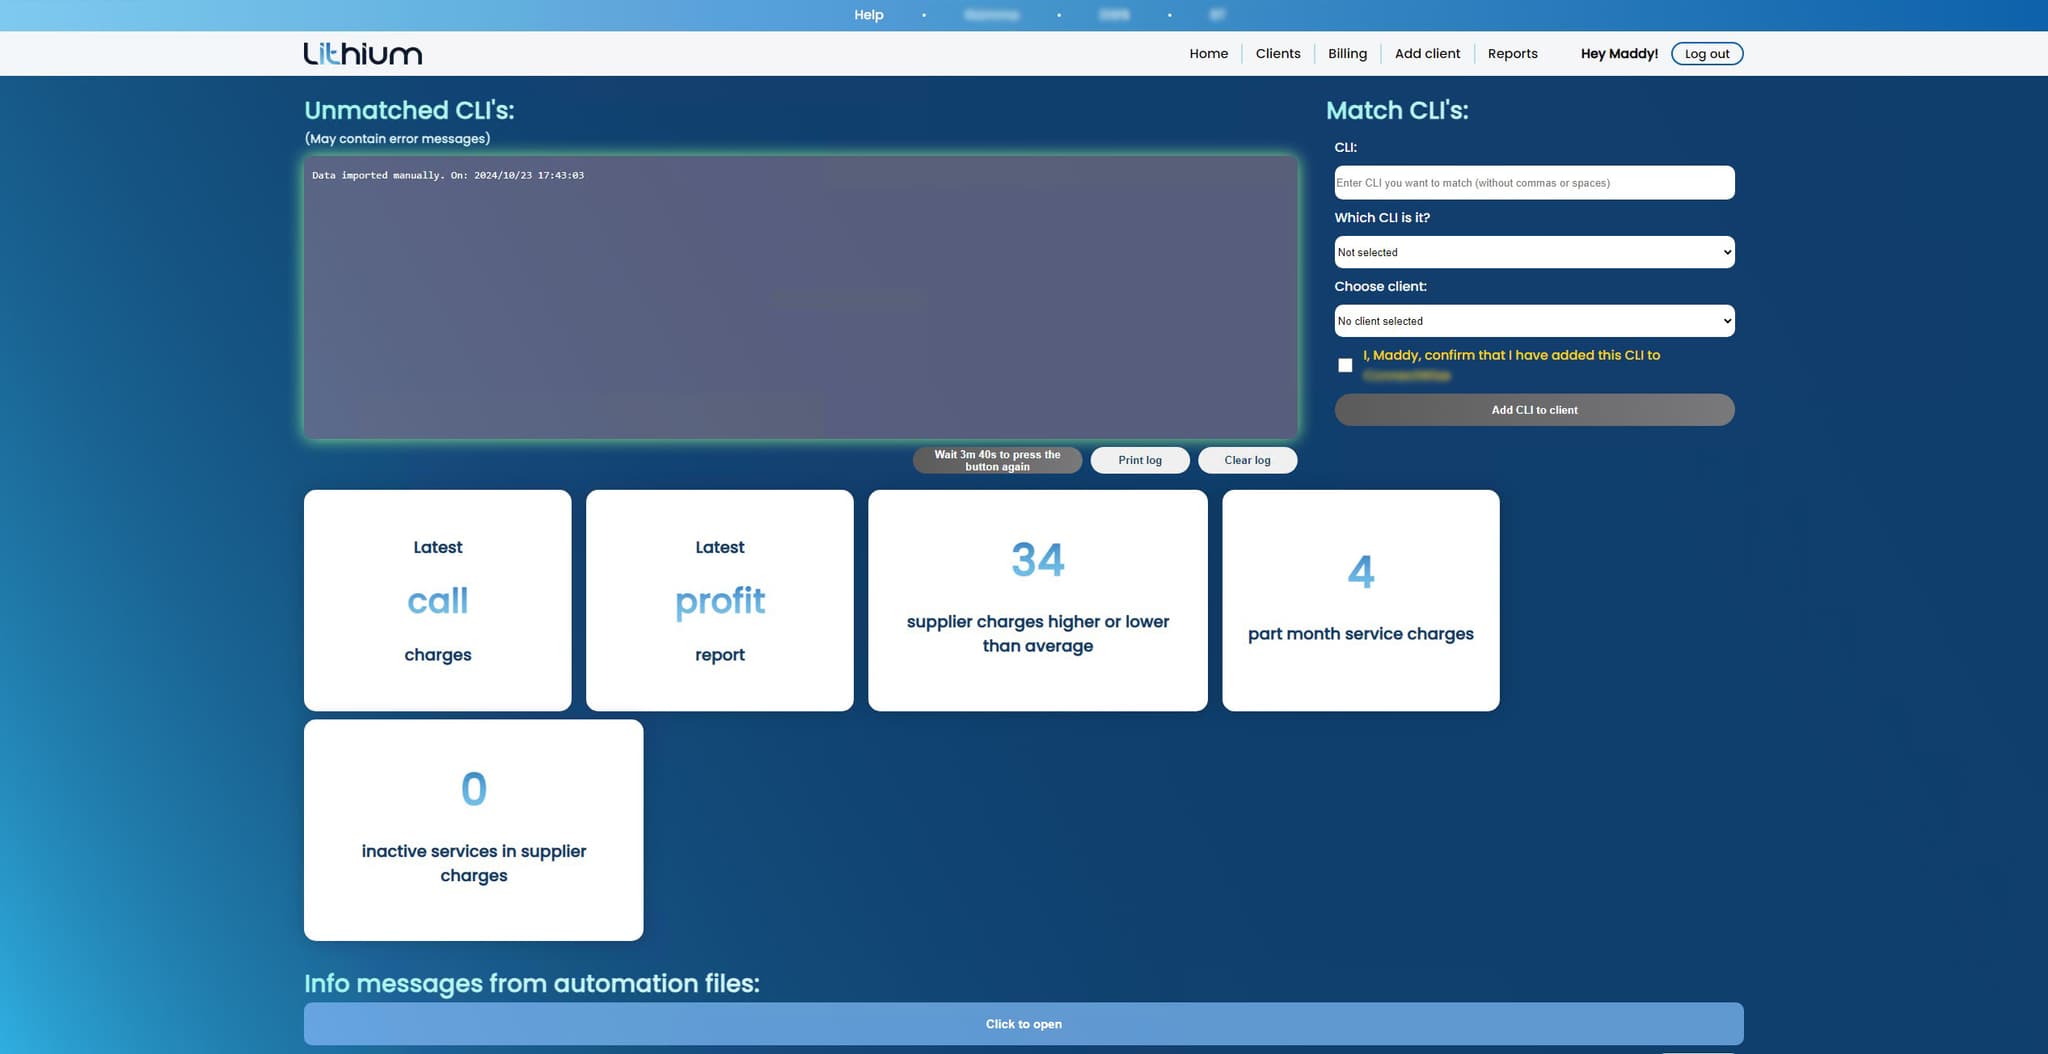Click Help in the top bar
Screen dimensions: 2048x1054
pyautogui.click(x=868, y=15)
